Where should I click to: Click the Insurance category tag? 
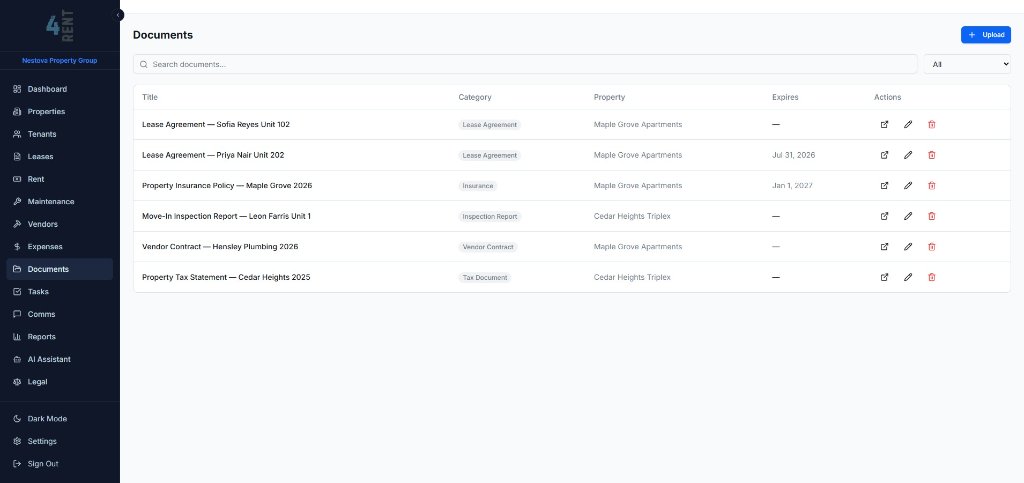point(477,186)
